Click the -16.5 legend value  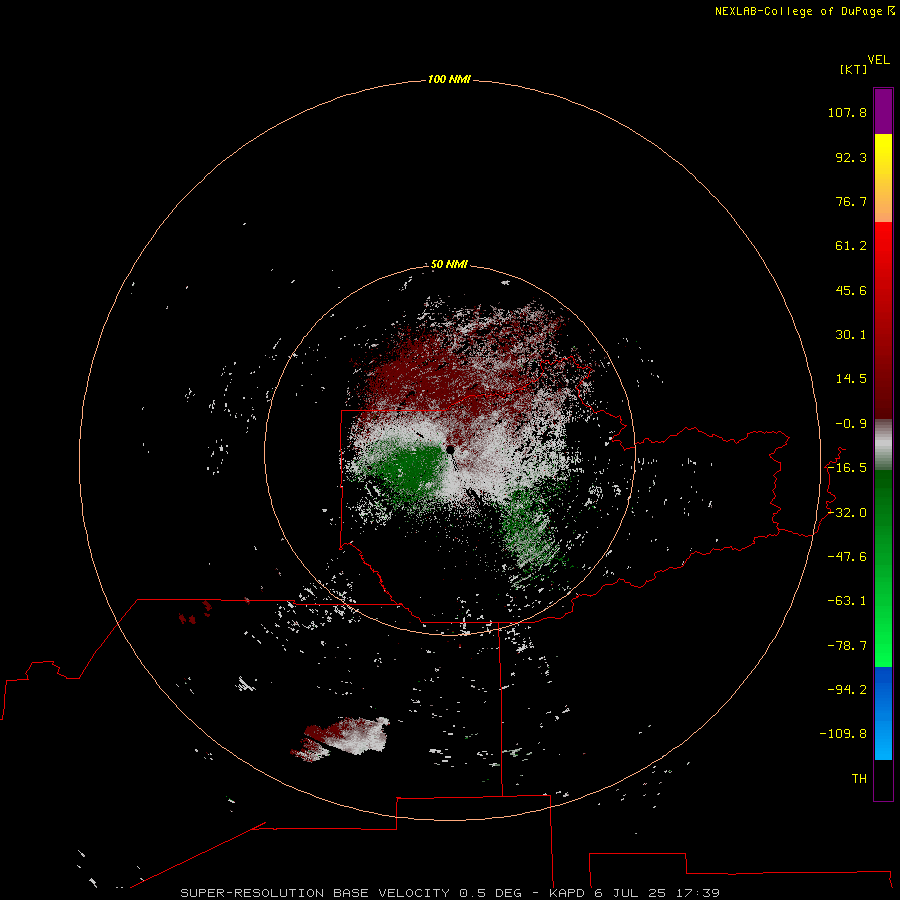click(x=847, y=468)
